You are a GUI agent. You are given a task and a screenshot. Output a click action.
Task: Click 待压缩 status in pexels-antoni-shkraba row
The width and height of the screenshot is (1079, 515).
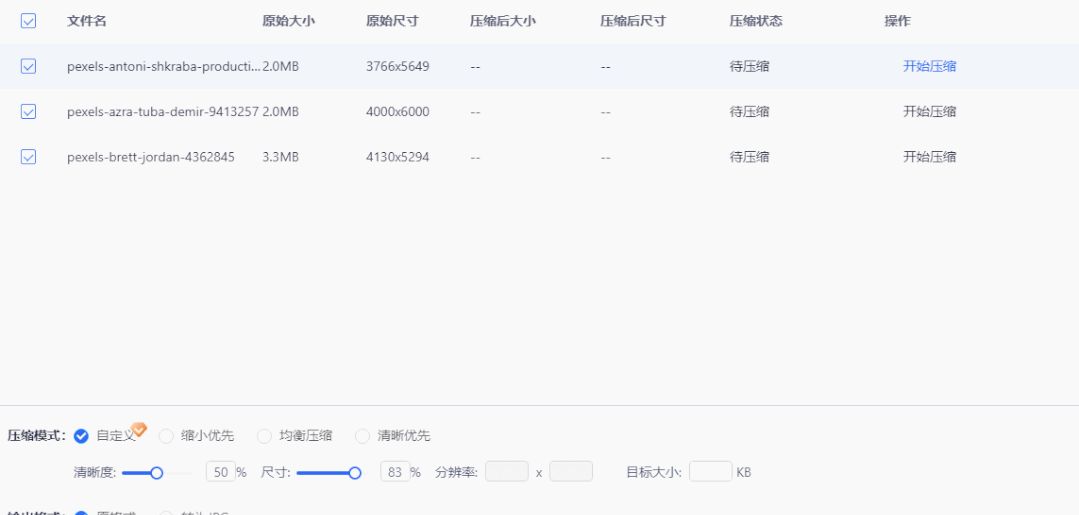(x=749, y=66)
